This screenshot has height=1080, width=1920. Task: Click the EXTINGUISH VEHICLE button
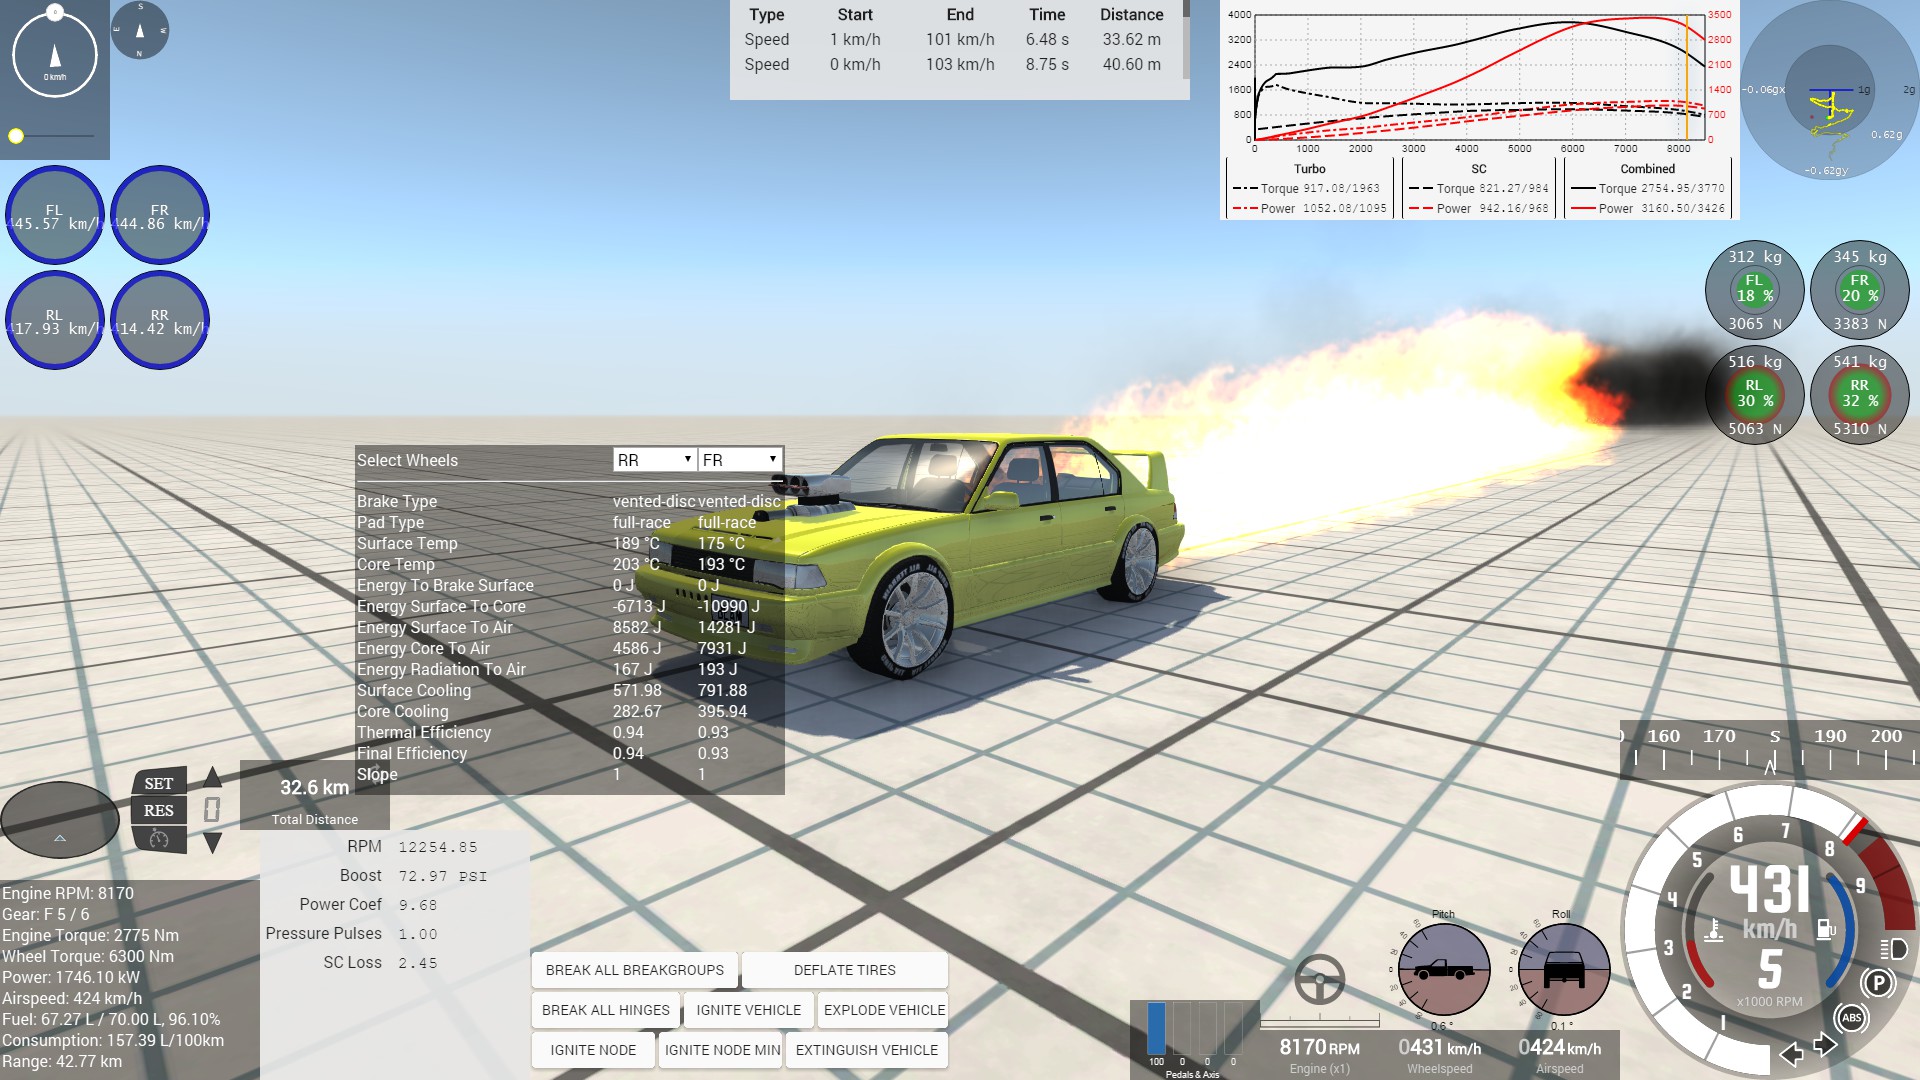866,1050
